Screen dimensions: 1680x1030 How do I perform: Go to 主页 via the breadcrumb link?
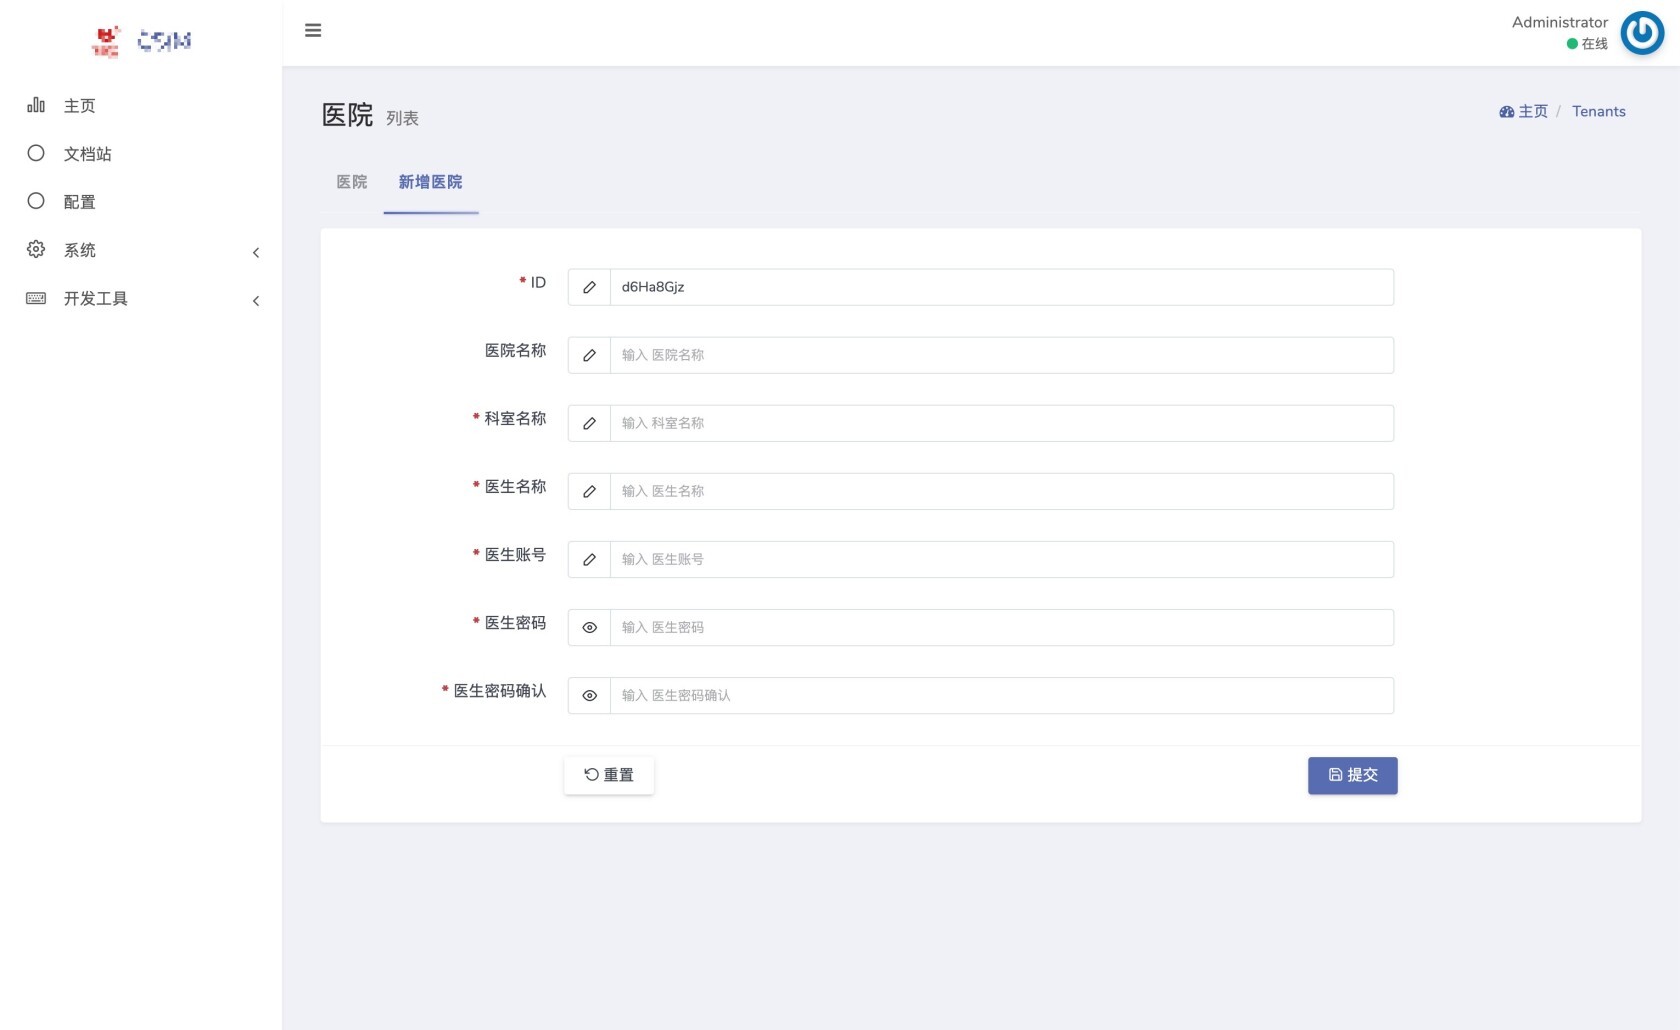(1533, 112)
